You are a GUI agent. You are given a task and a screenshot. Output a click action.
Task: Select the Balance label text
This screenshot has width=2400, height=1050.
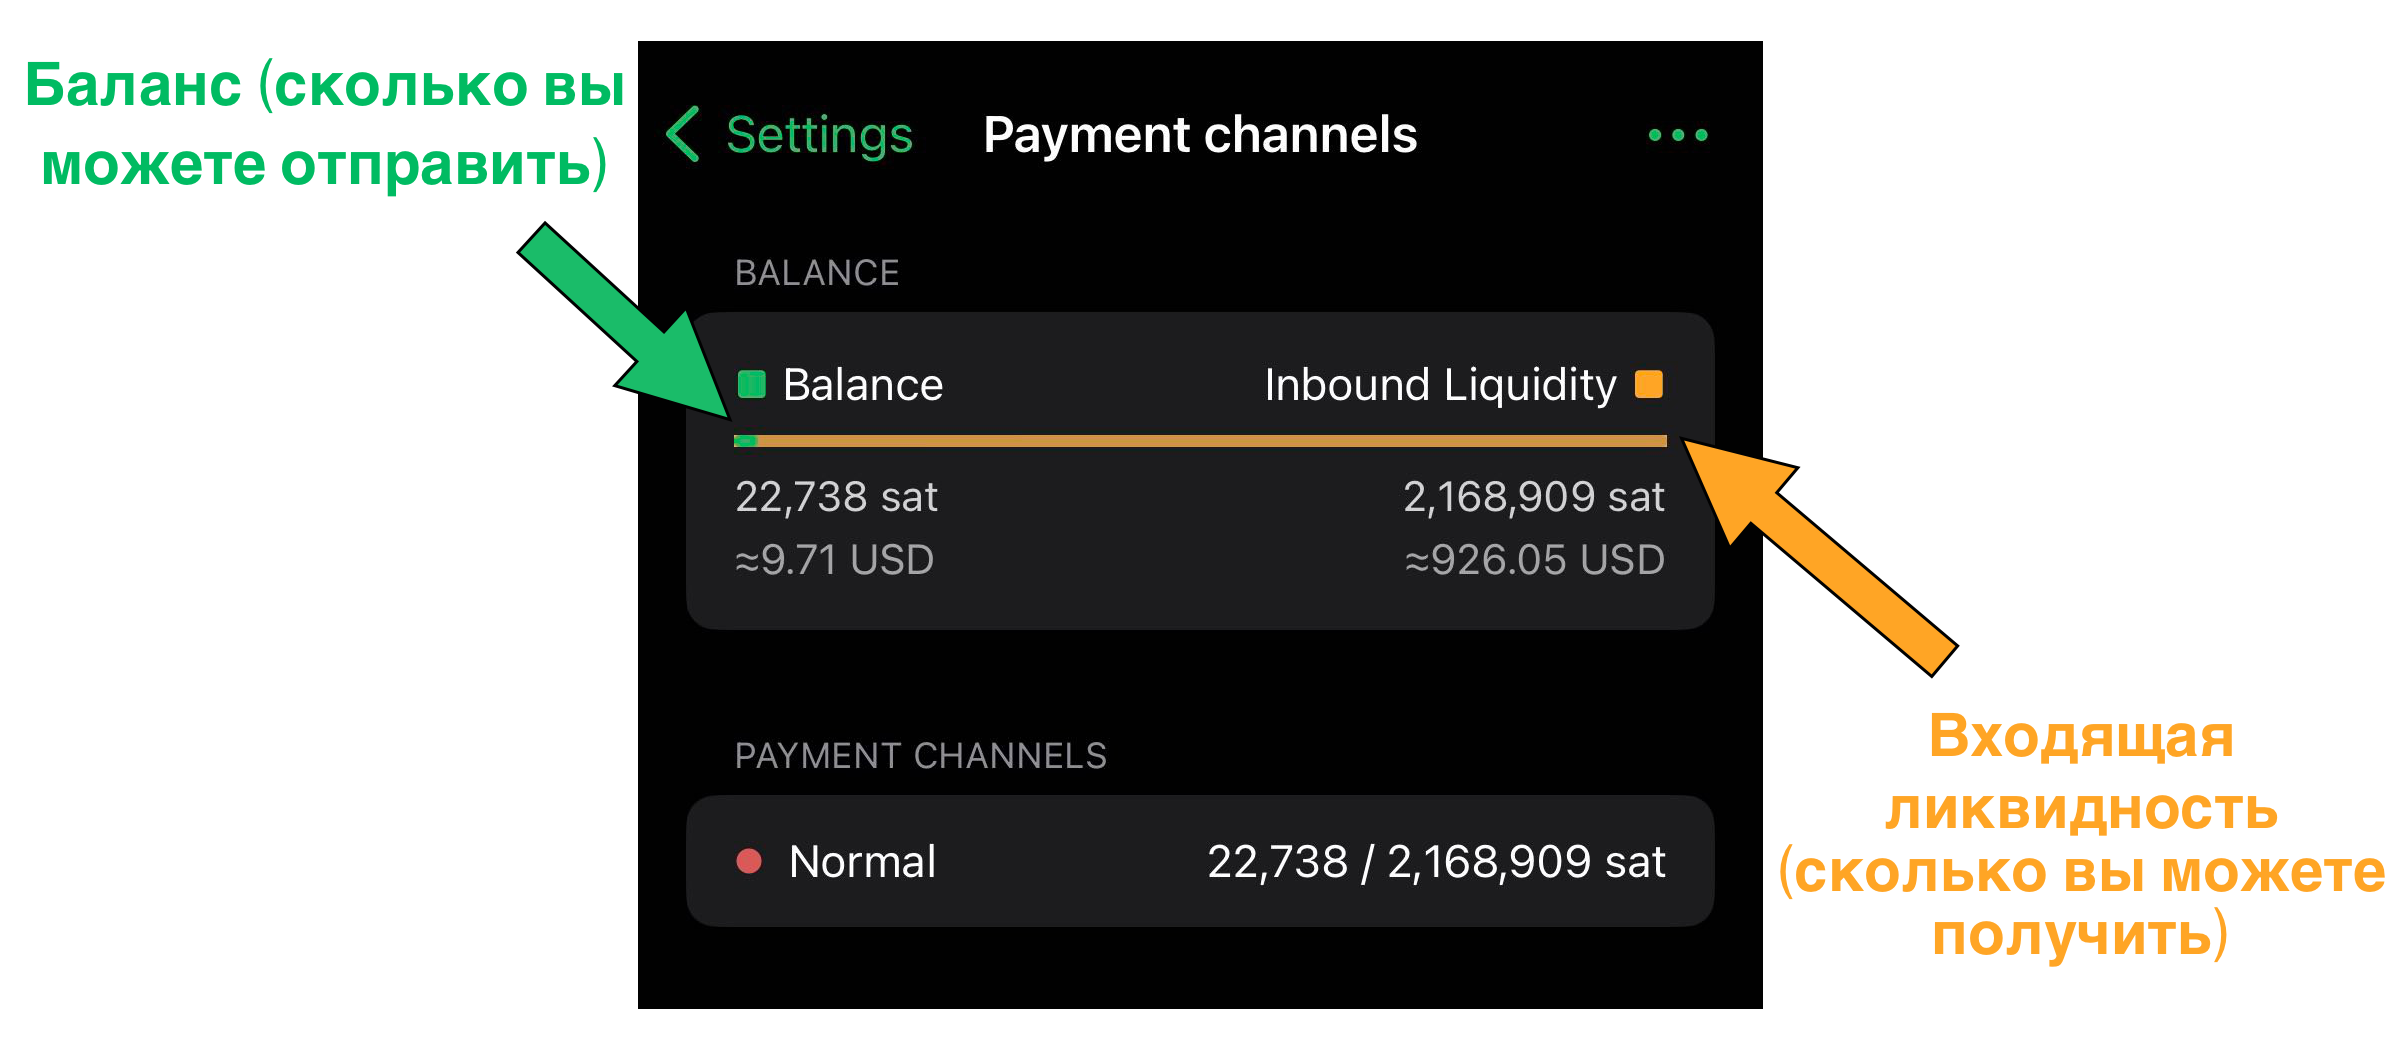tap(863, 385)
